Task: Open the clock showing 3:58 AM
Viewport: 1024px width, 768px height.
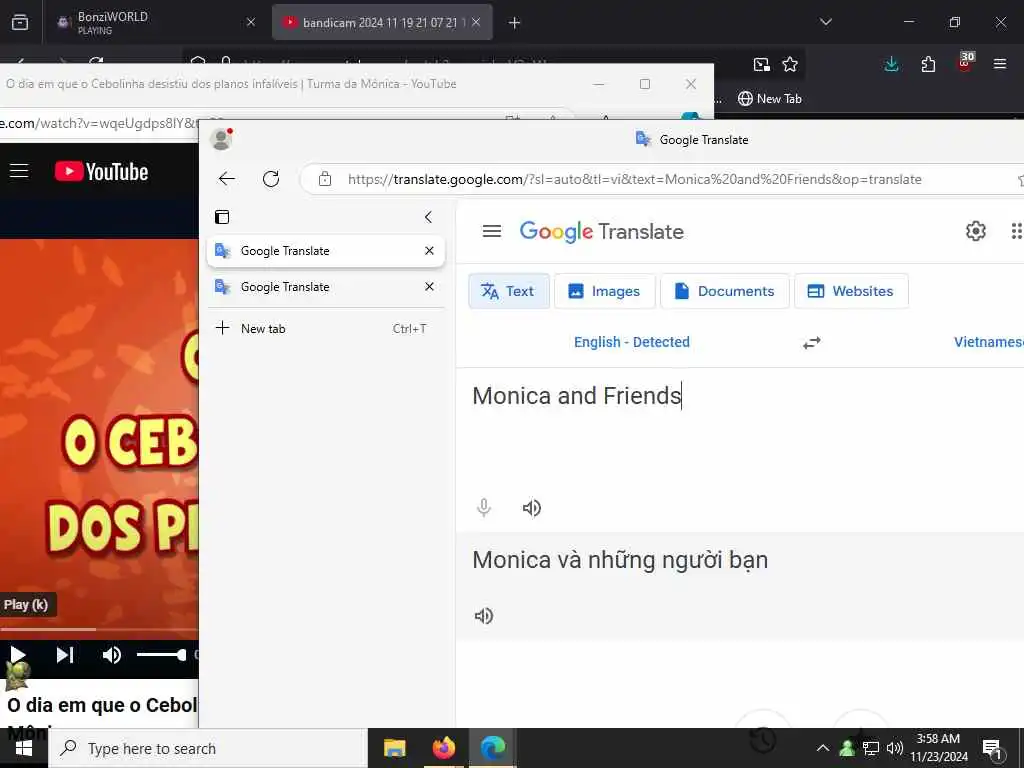Action: click(938, 748)
